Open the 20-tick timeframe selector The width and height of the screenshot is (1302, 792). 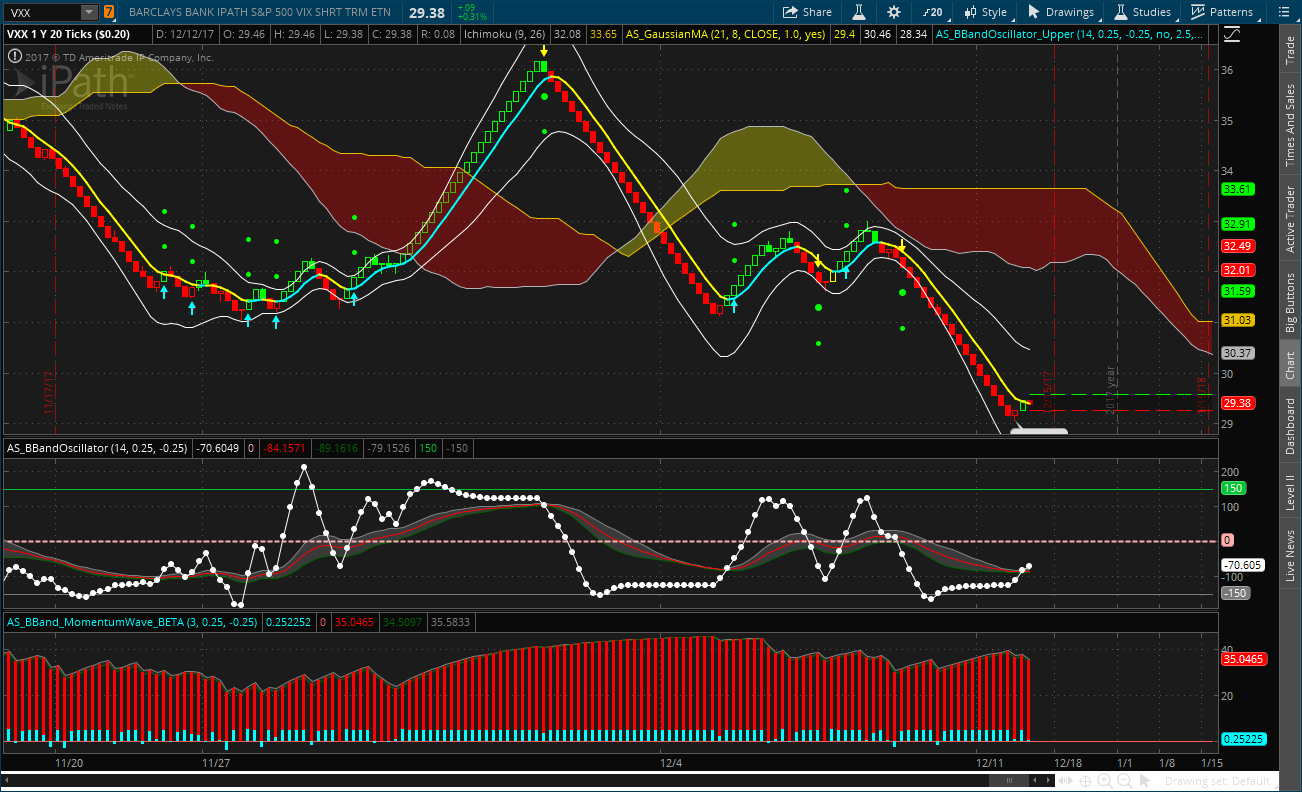coord(932,12)
